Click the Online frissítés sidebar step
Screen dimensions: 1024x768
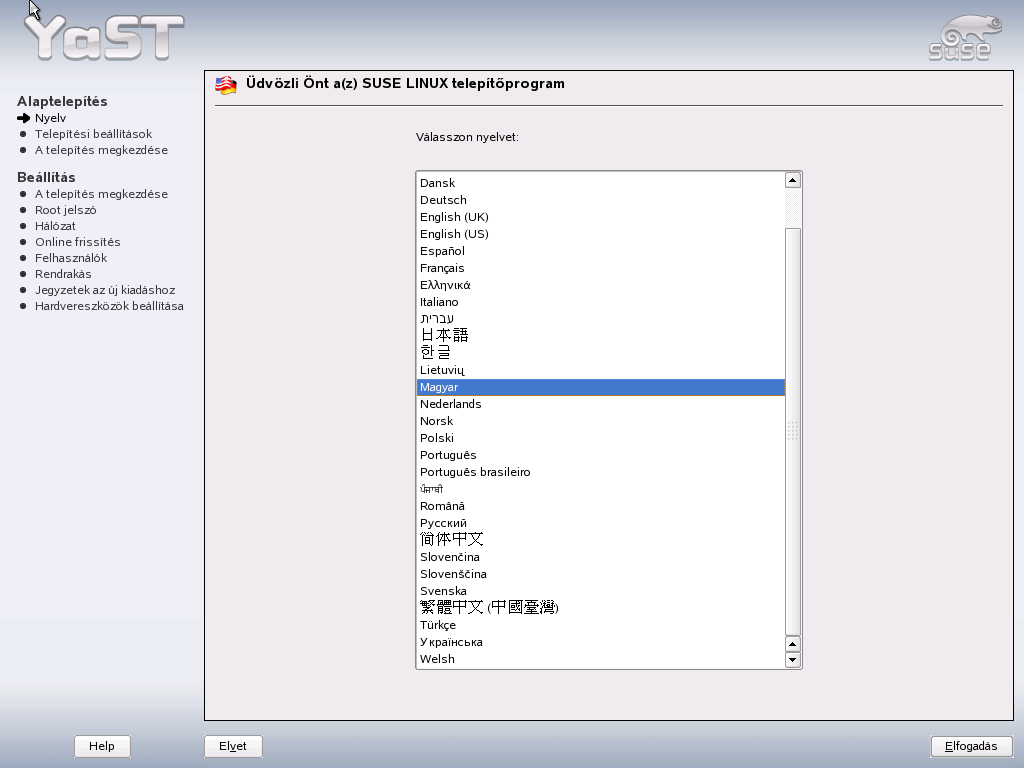tap(78, 242)
